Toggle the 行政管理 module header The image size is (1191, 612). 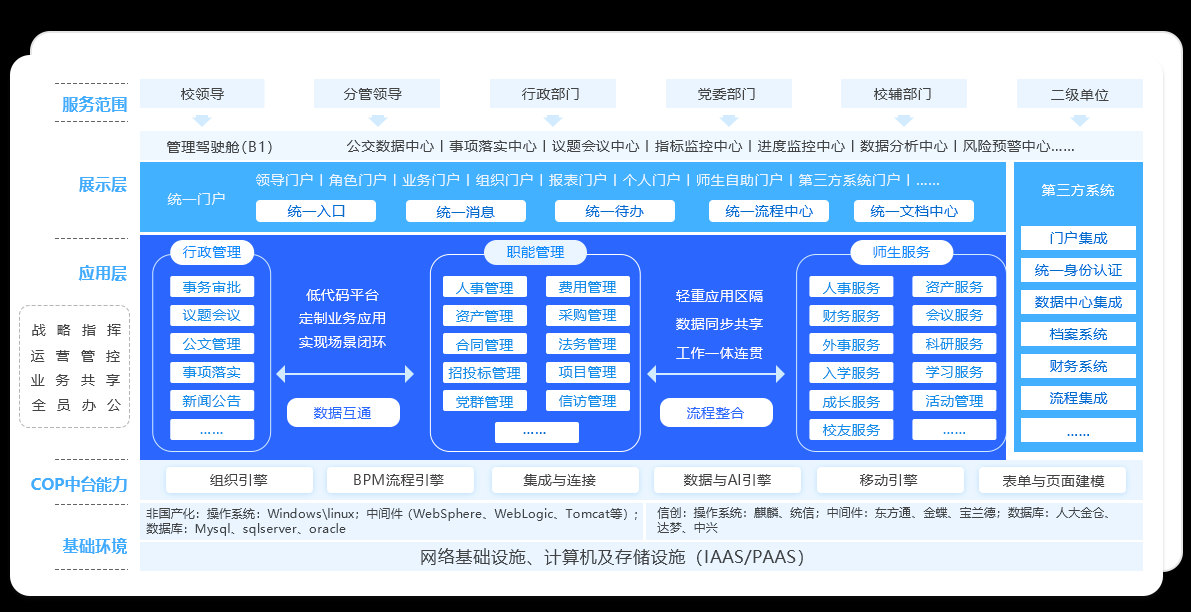[x=210, y=252]
